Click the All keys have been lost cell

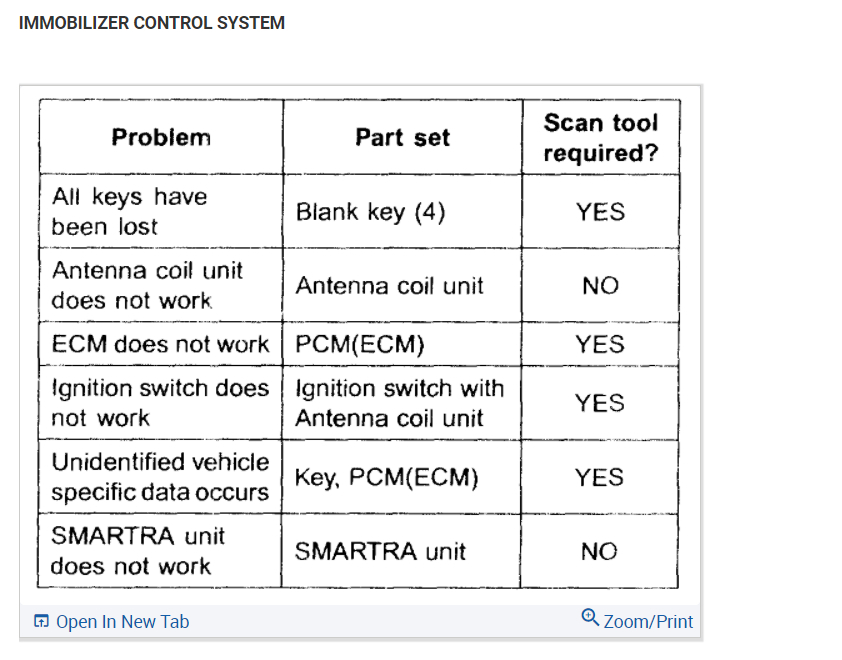click(130, 211)
